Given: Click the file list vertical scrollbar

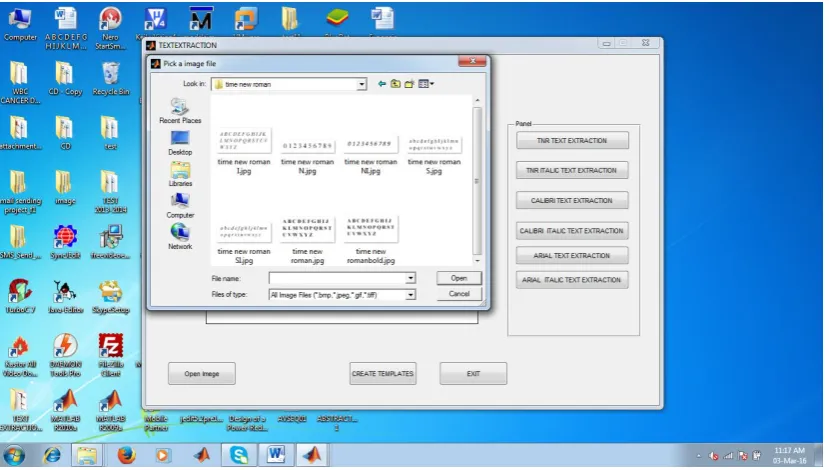Looking at the screenshot, I should (x=477, y=181).
